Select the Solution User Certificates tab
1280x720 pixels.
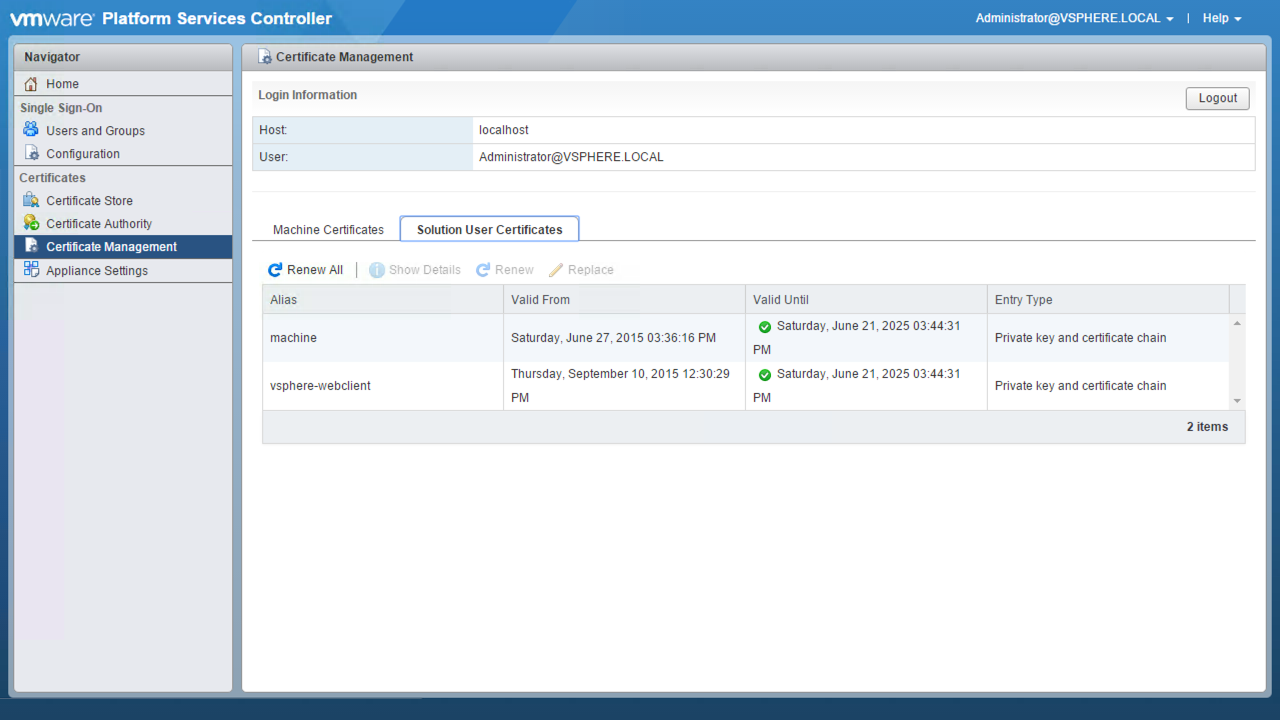(489, 230)
